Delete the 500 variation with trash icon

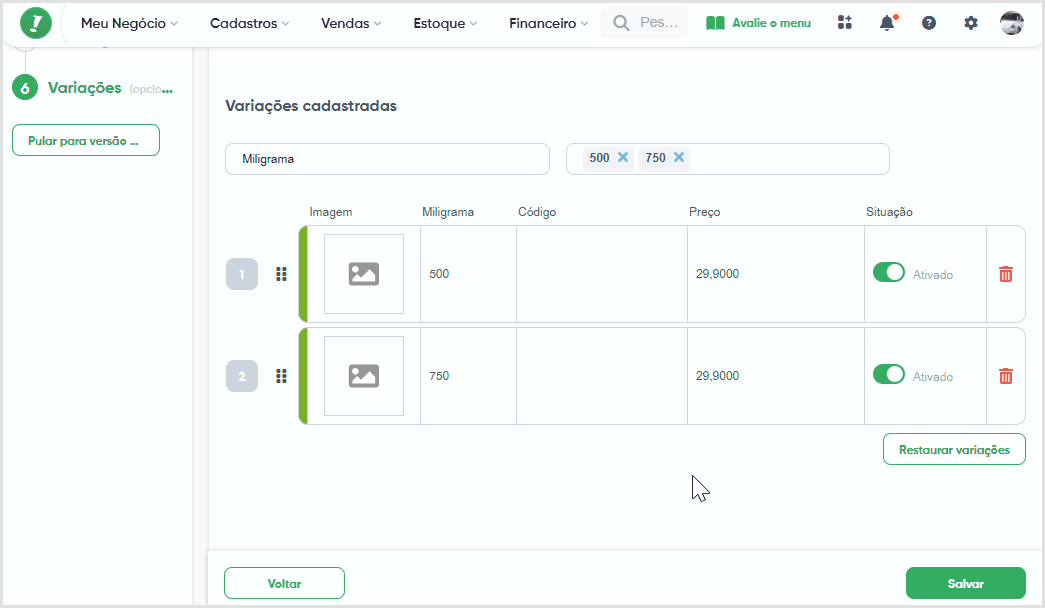pos(1006,274)
